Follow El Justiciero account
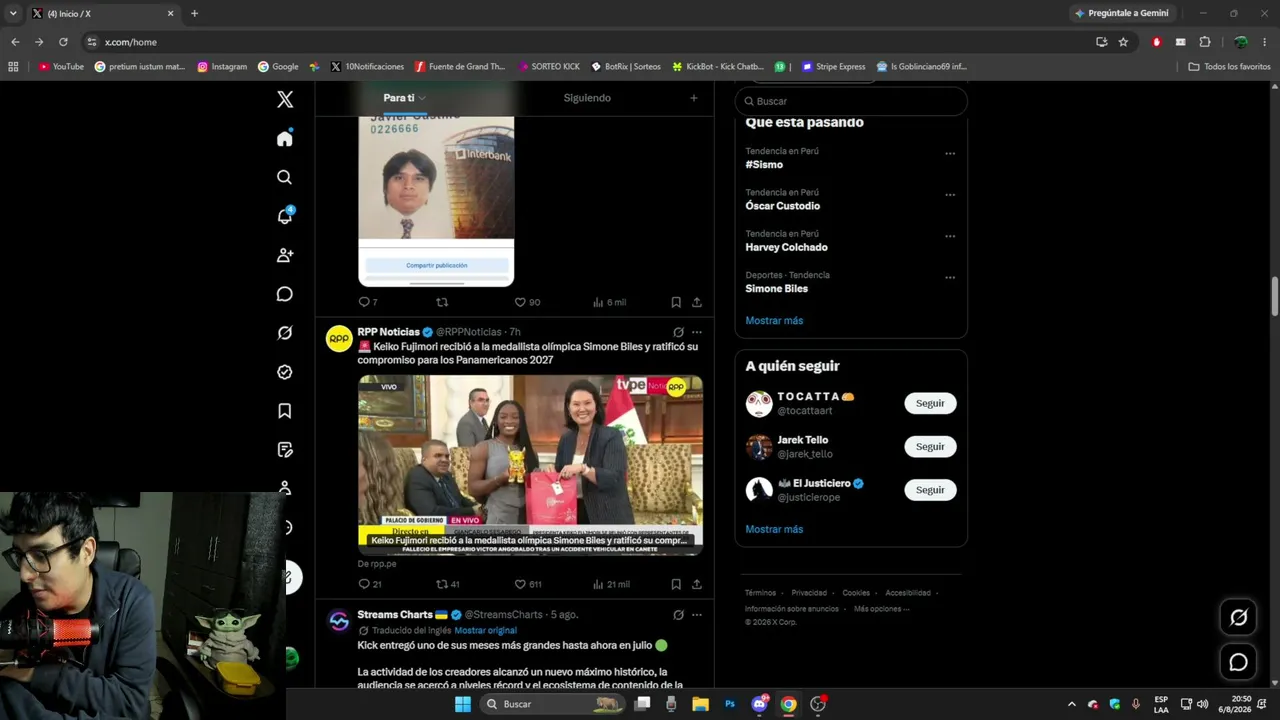Image resolution: width=1280 pixels, height=720 pixels. click(930, 489)
